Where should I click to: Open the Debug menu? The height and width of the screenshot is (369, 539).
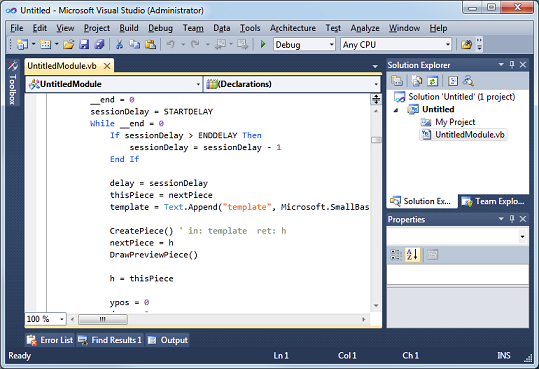(x=161, y=28)
